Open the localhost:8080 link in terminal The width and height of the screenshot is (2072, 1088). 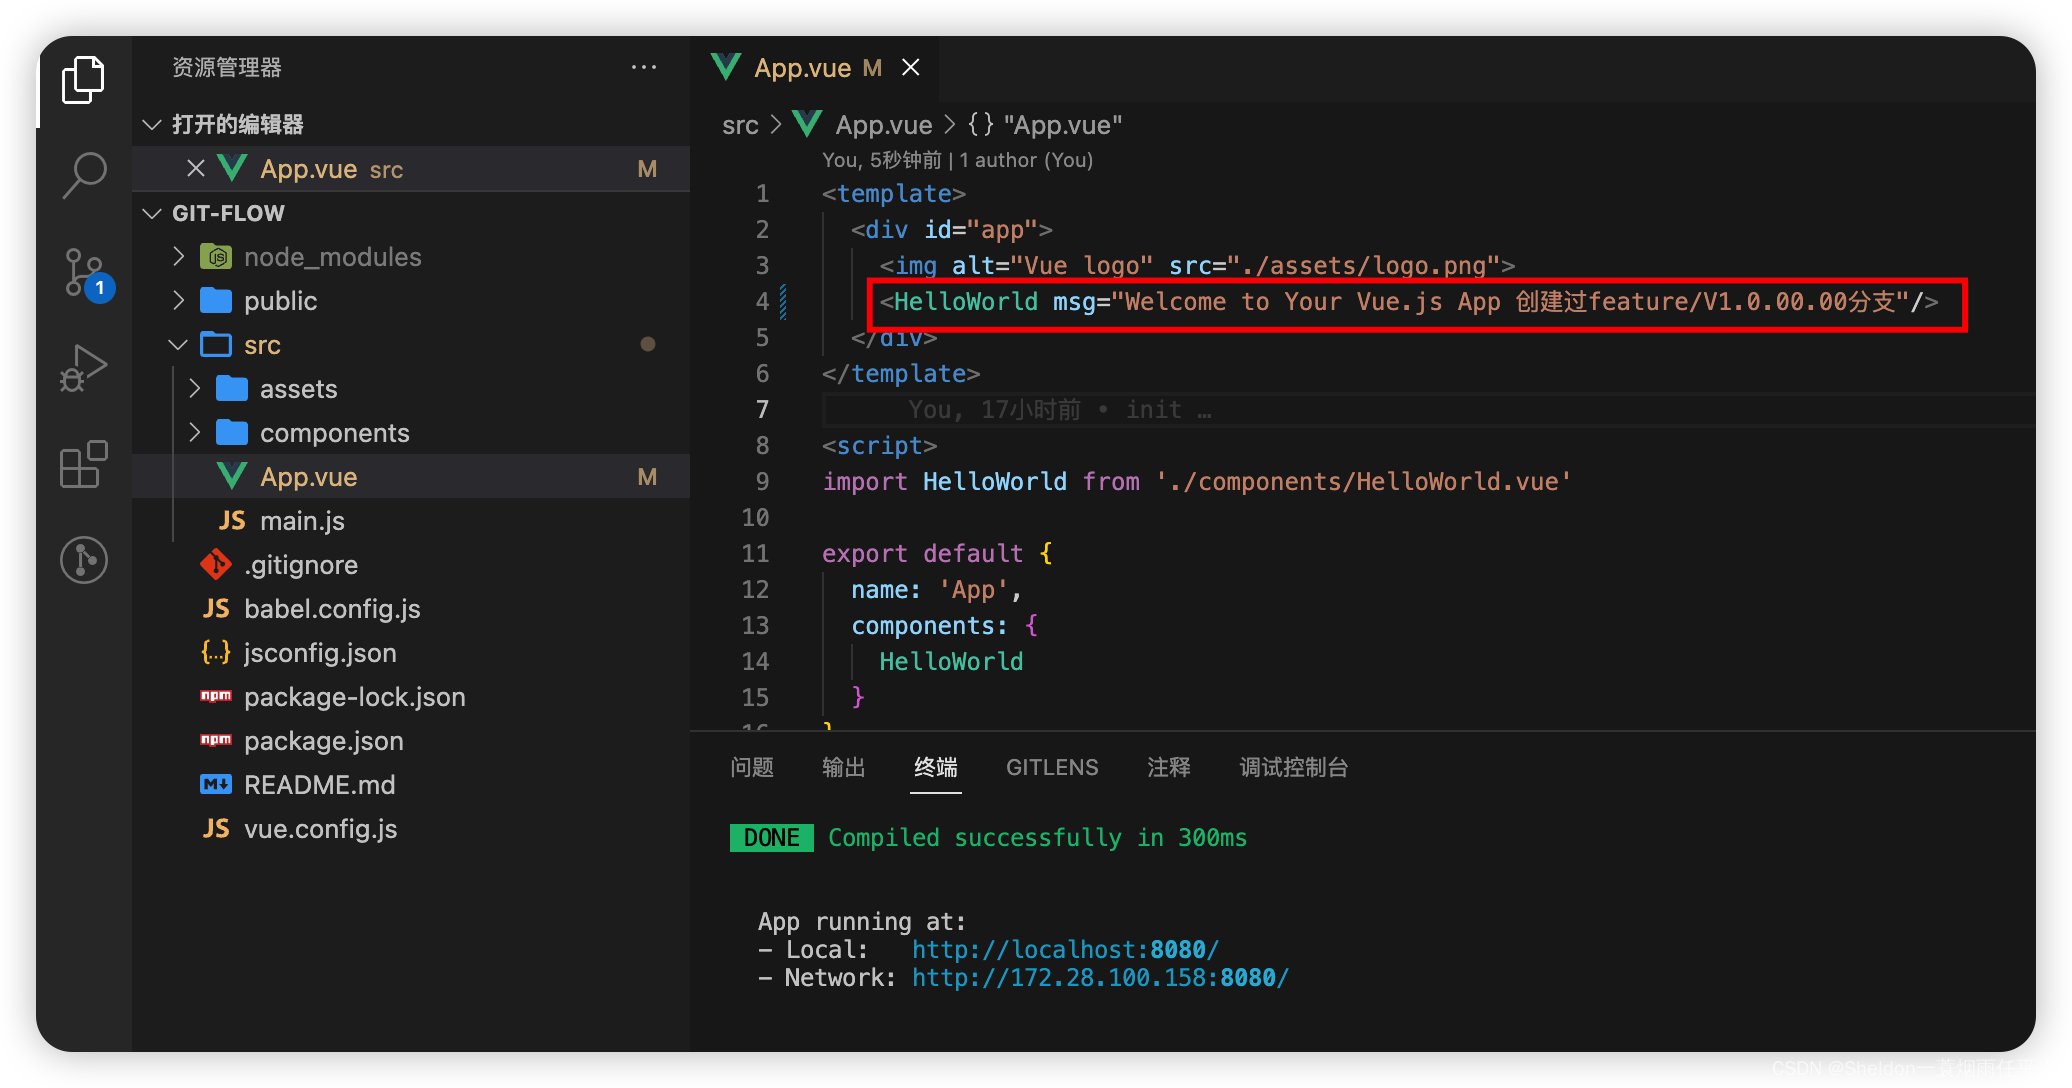[x=1065, y=949]
